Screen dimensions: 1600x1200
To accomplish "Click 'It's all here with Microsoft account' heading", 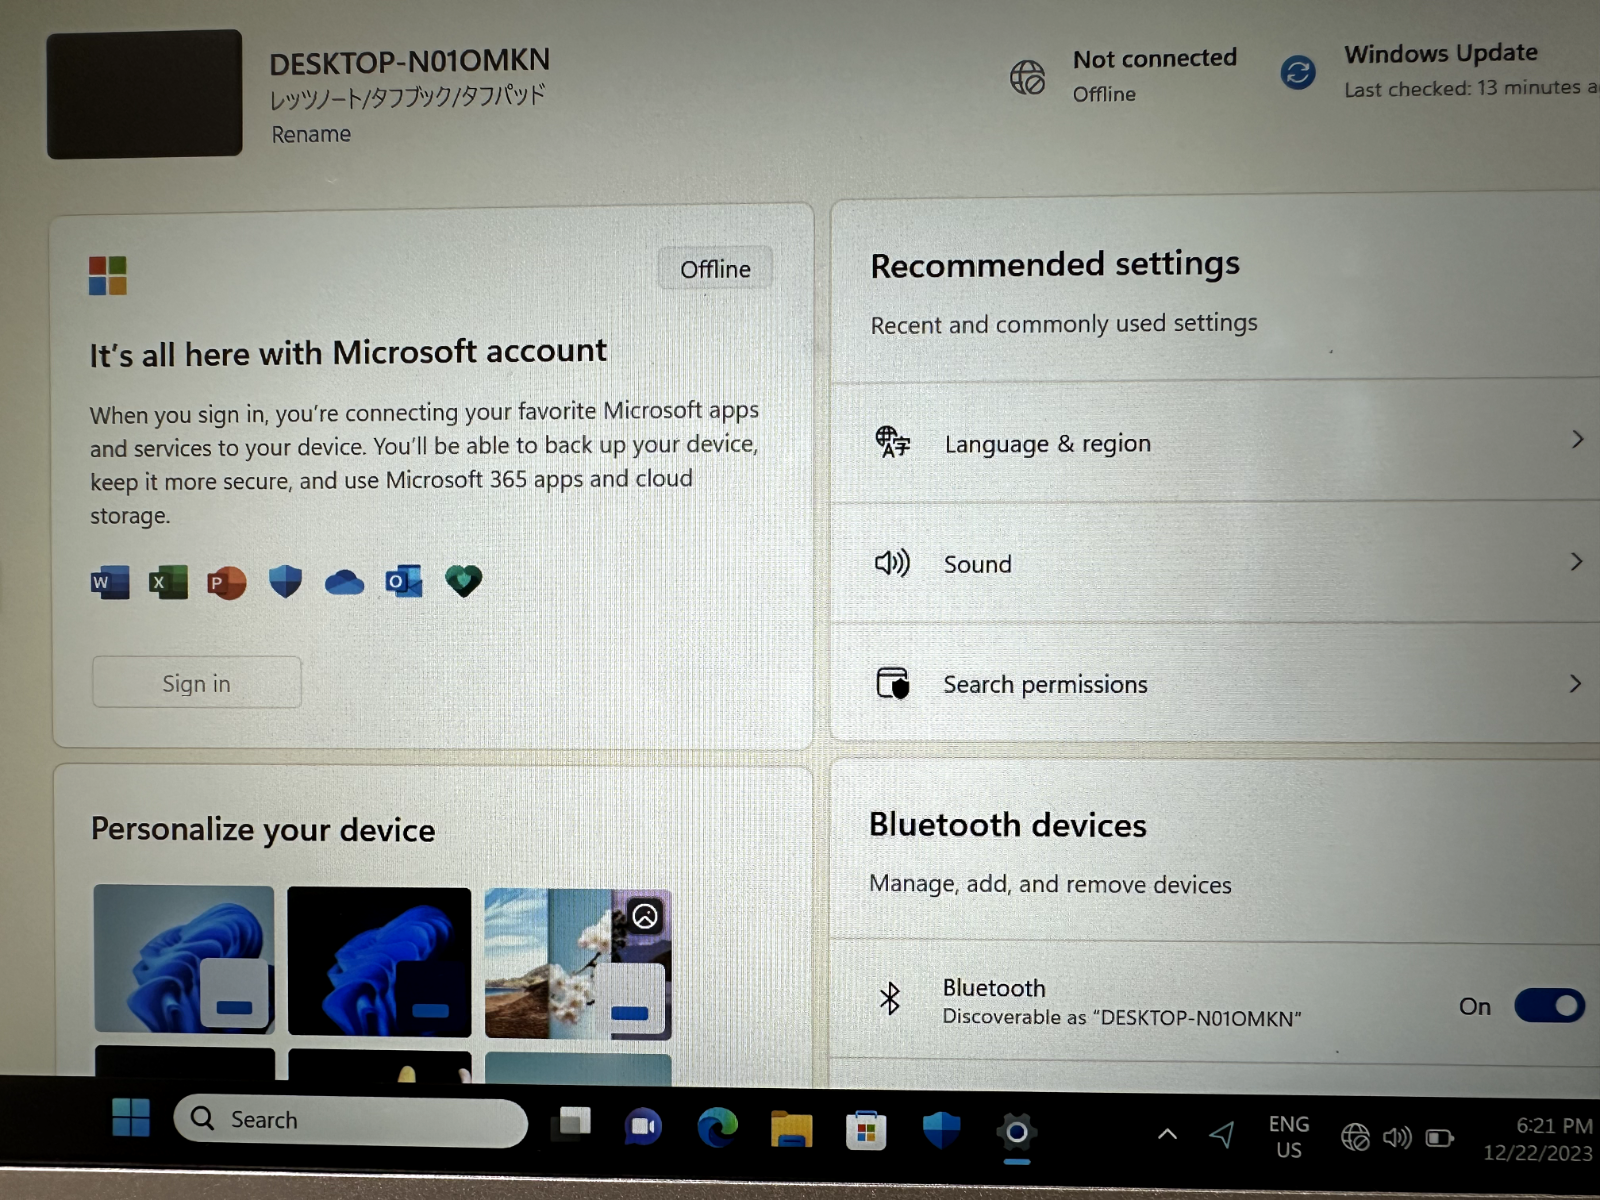I will 348,353.
